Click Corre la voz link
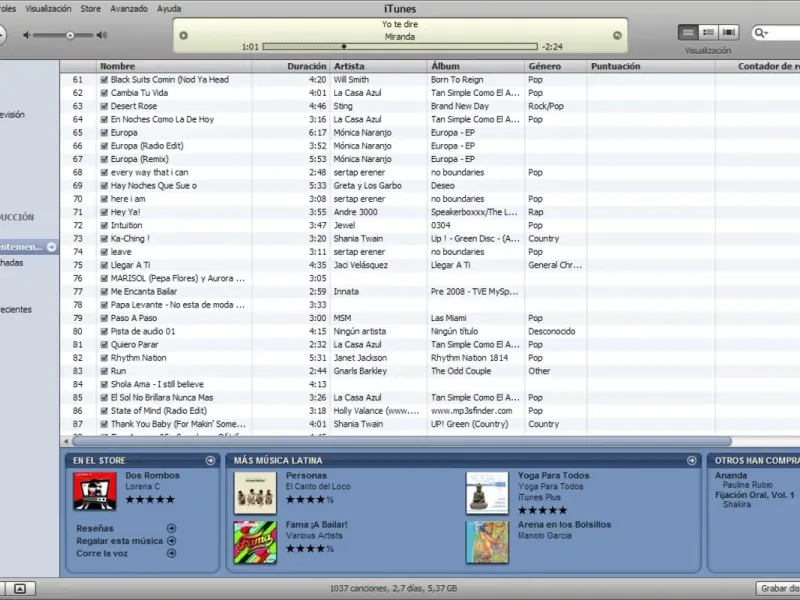This screenshot has width=800, height=600. [102, 554]
